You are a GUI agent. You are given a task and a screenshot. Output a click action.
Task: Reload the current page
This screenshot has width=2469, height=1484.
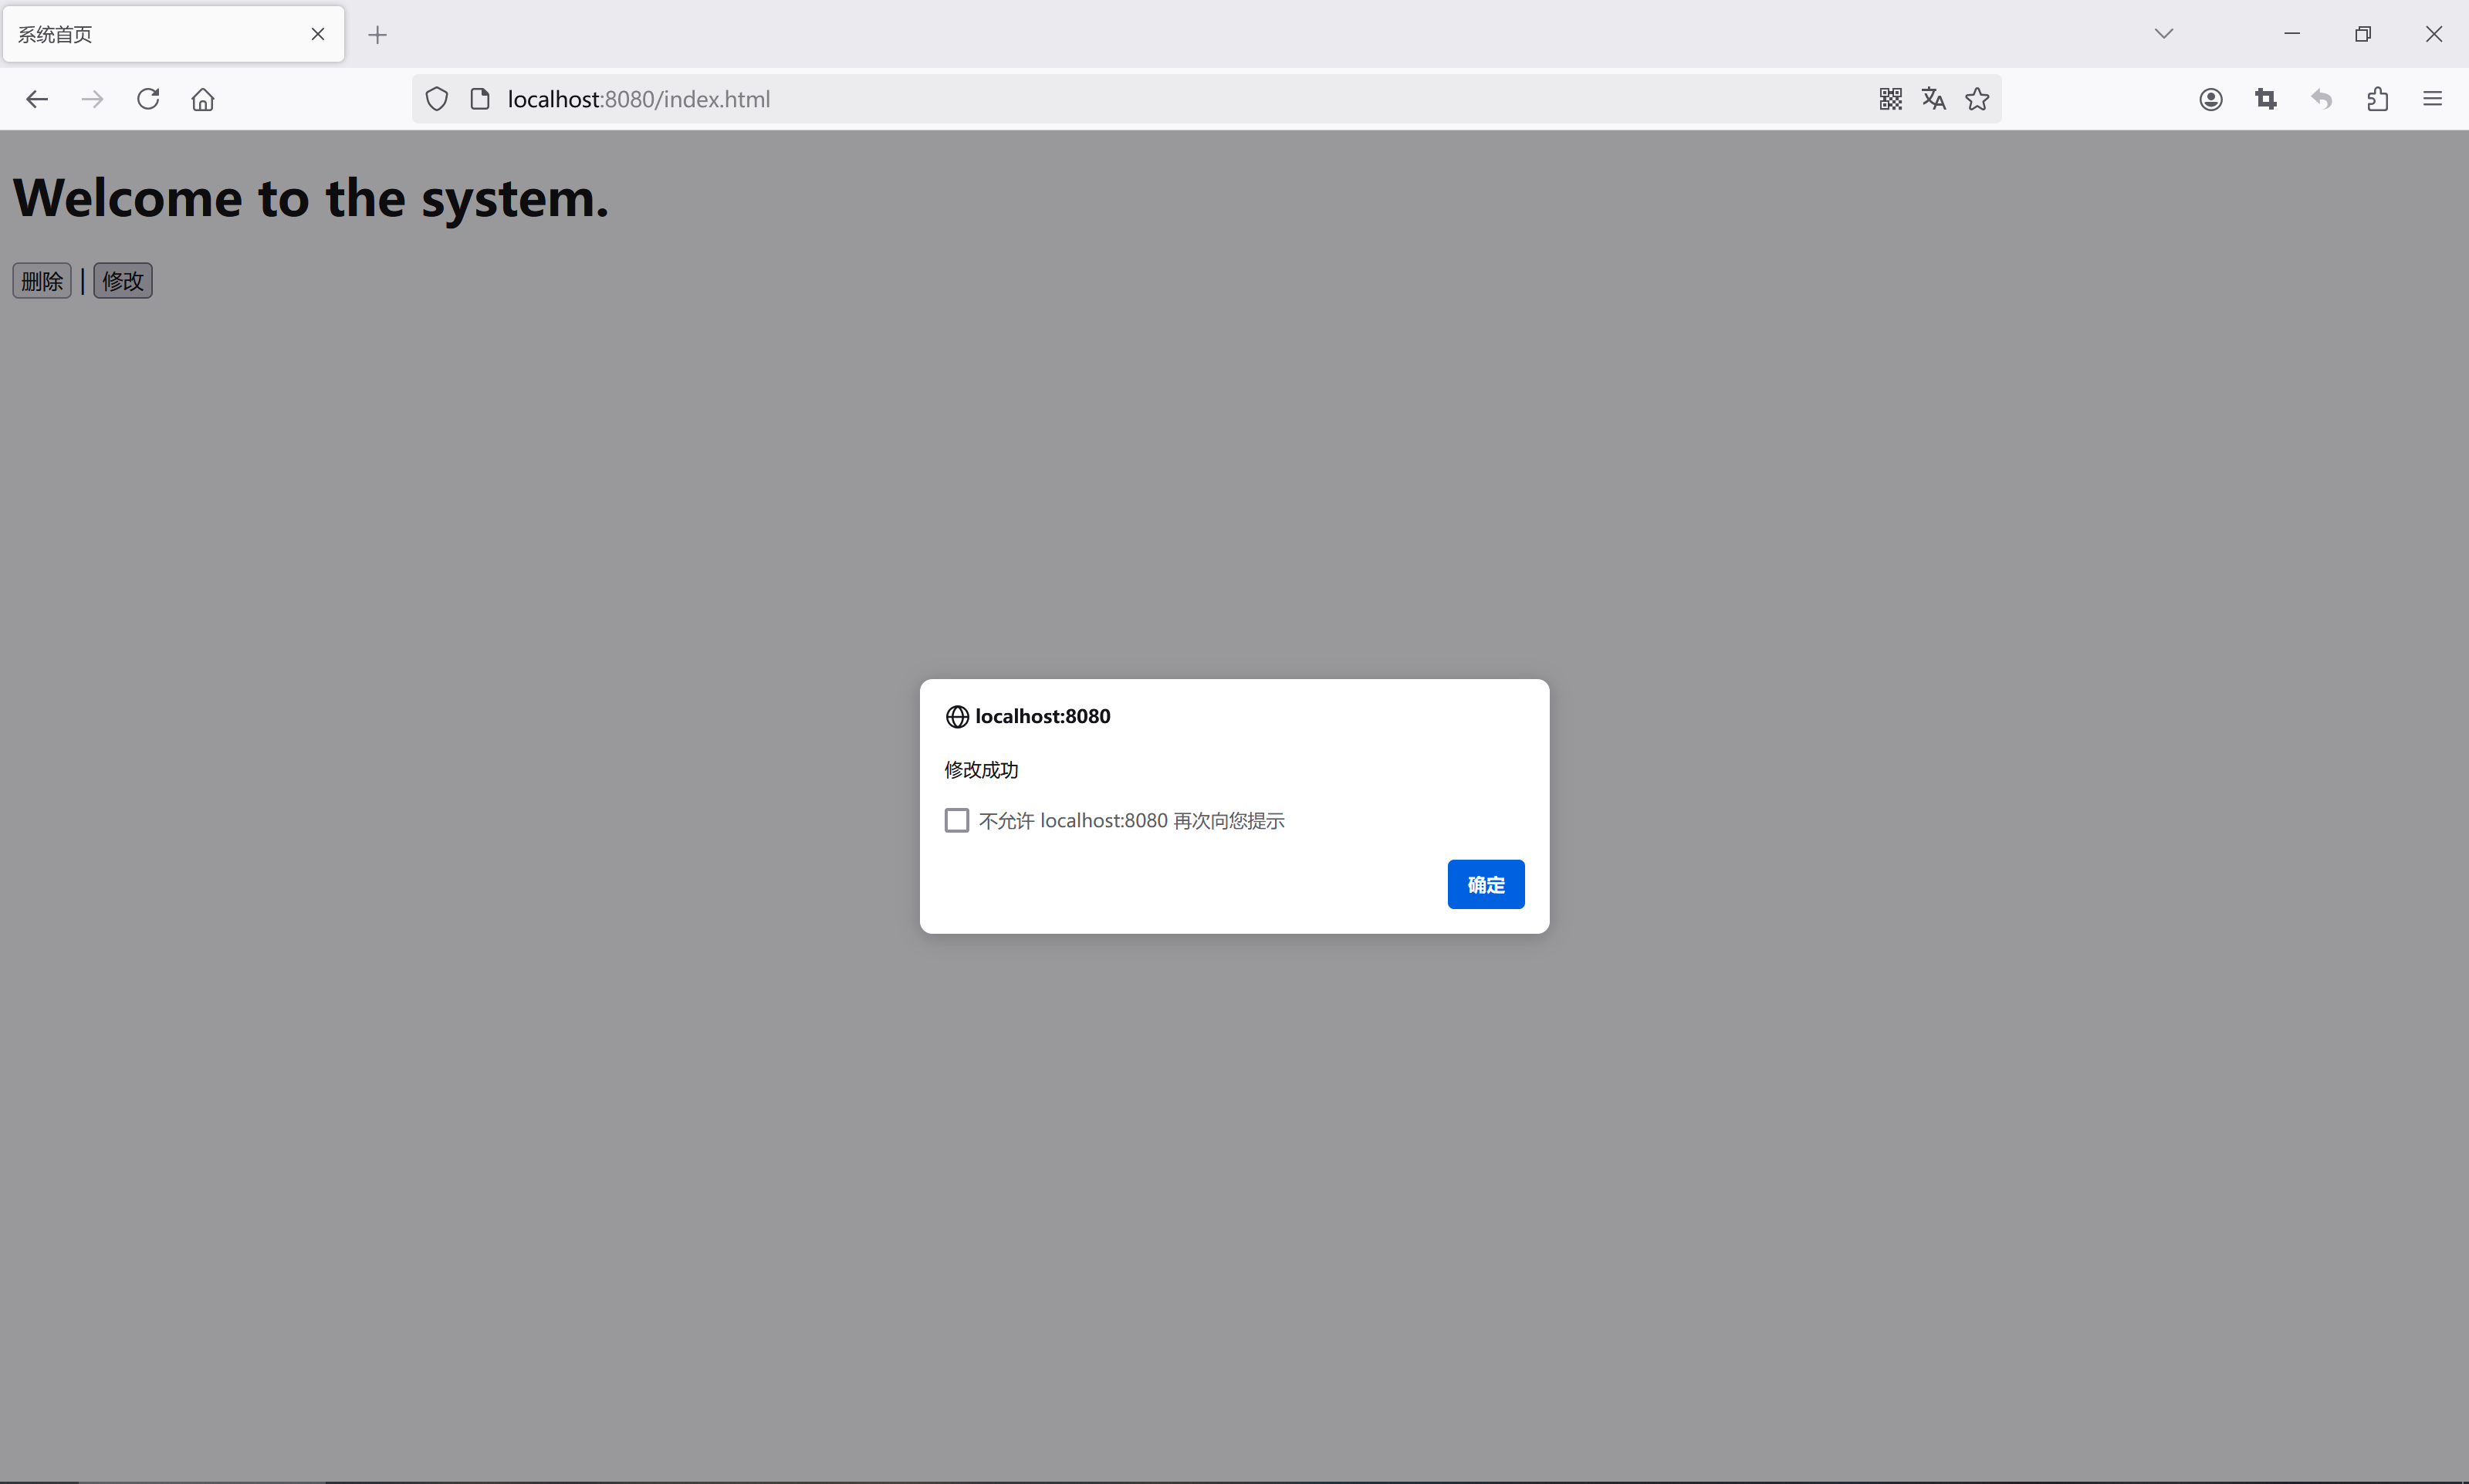point(148,99)
